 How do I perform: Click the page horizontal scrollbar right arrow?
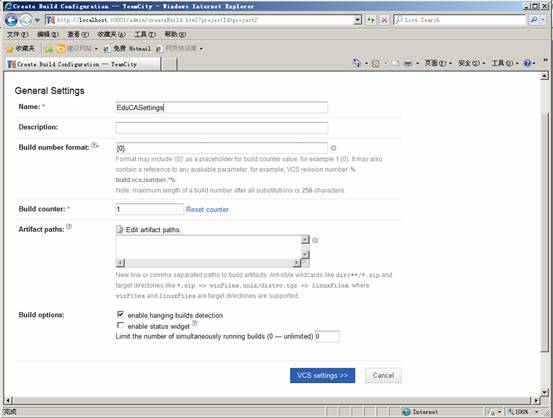coord(536,400)
